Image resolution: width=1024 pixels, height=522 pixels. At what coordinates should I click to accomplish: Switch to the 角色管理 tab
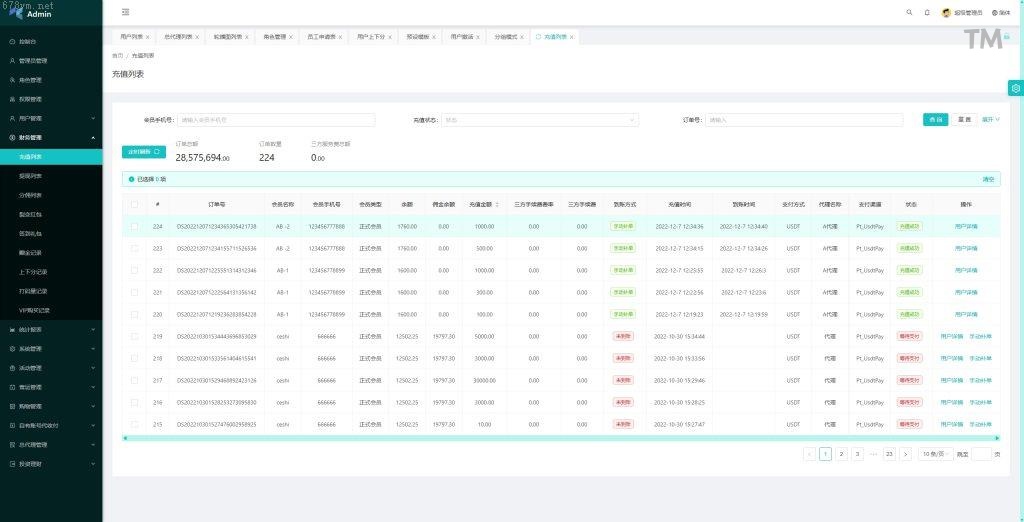click(275, 37)
